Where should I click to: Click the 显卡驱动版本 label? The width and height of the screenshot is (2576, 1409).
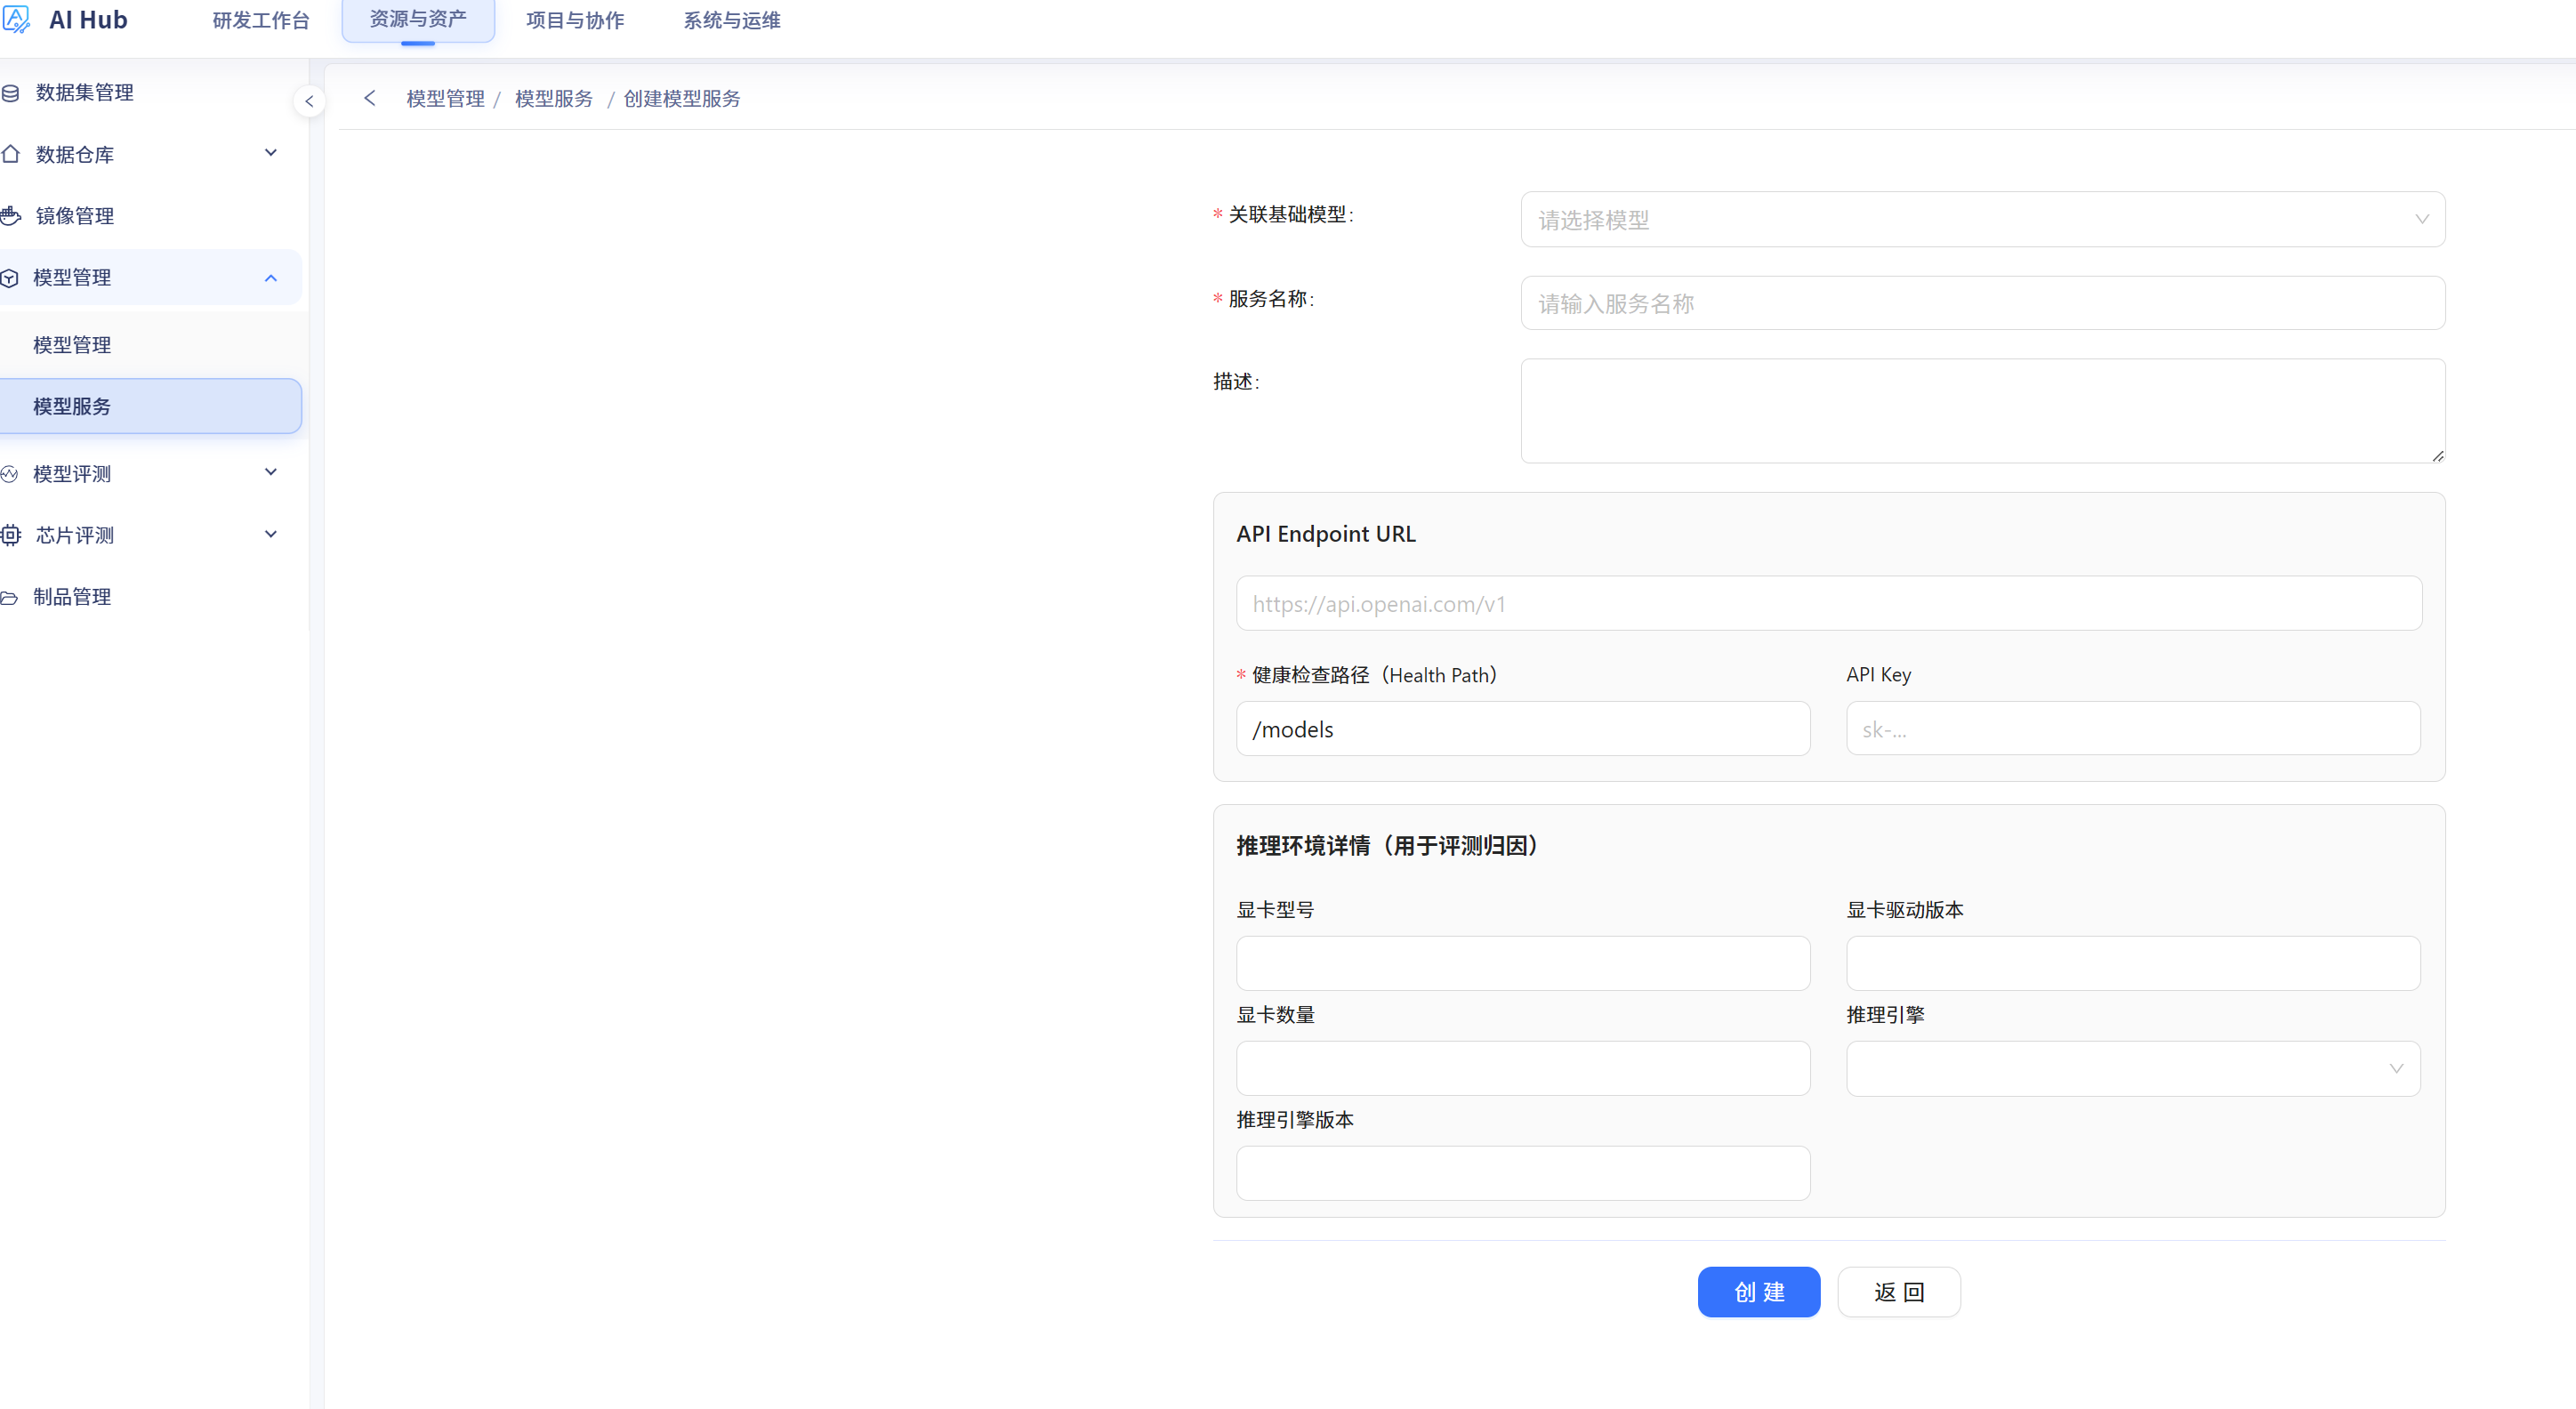point(1904,910)
